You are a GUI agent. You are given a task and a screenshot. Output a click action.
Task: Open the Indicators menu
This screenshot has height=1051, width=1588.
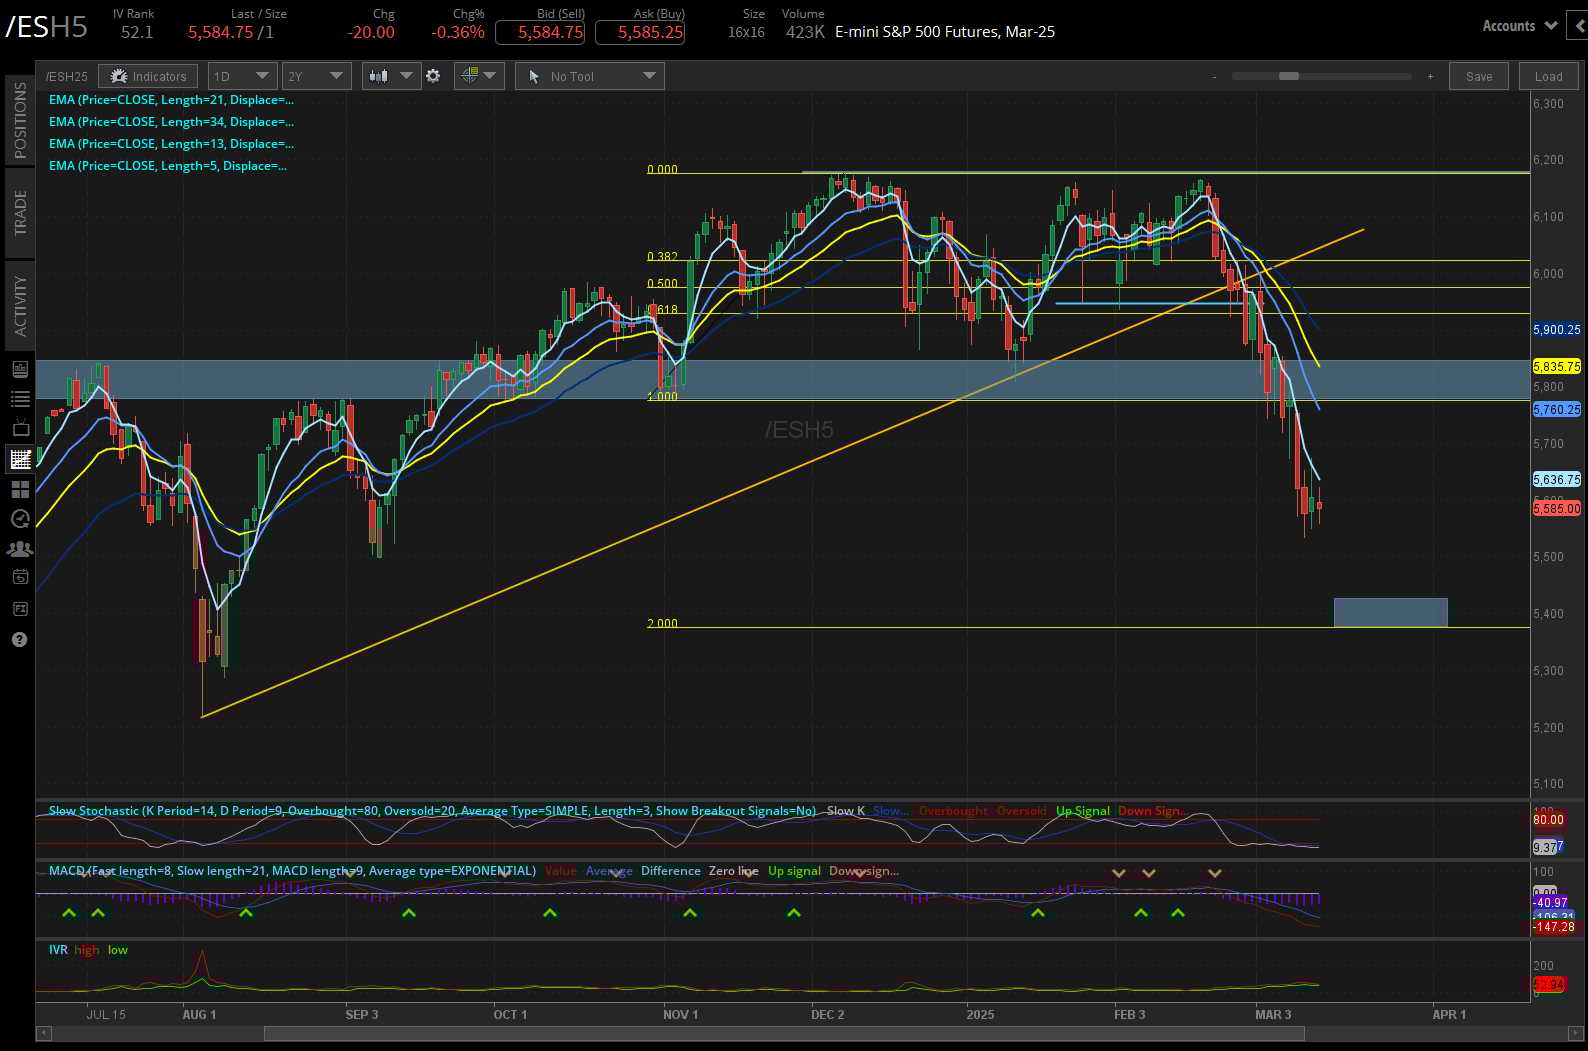(148, 76)
